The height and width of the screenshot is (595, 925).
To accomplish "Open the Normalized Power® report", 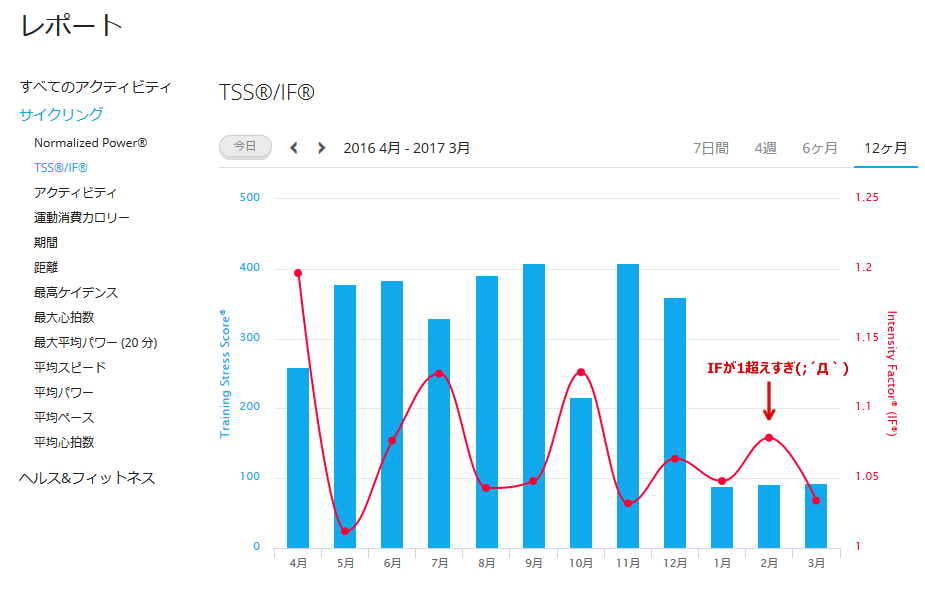I will pos(90,143).
